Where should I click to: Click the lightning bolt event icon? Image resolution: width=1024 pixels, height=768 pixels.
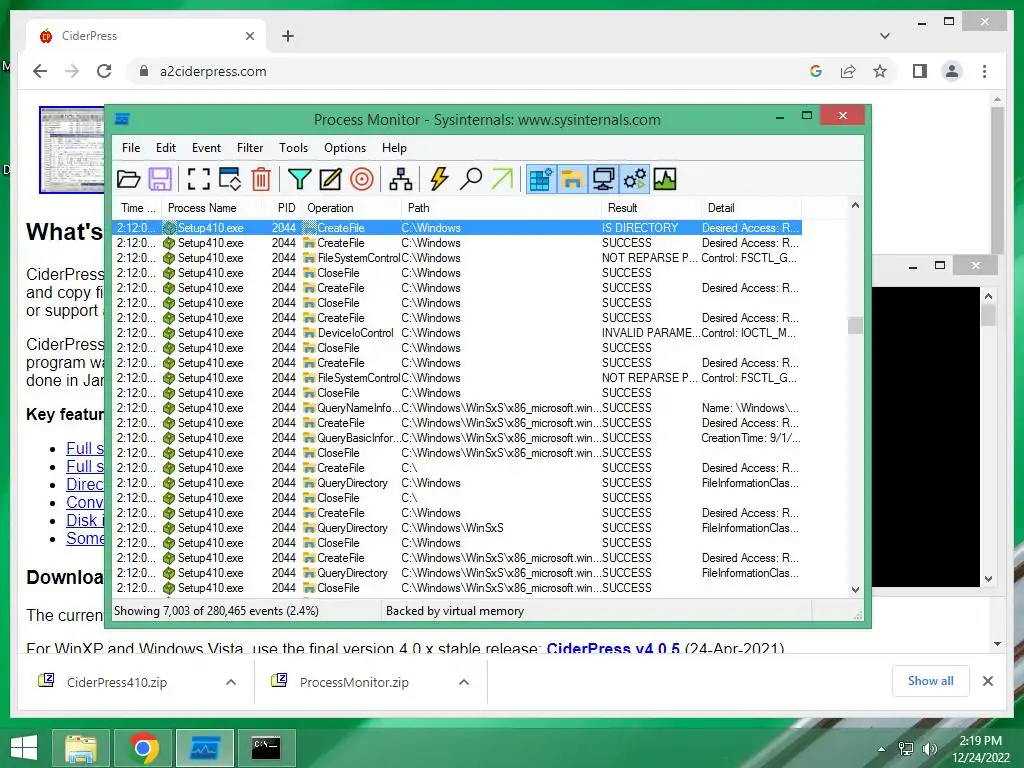440,179
